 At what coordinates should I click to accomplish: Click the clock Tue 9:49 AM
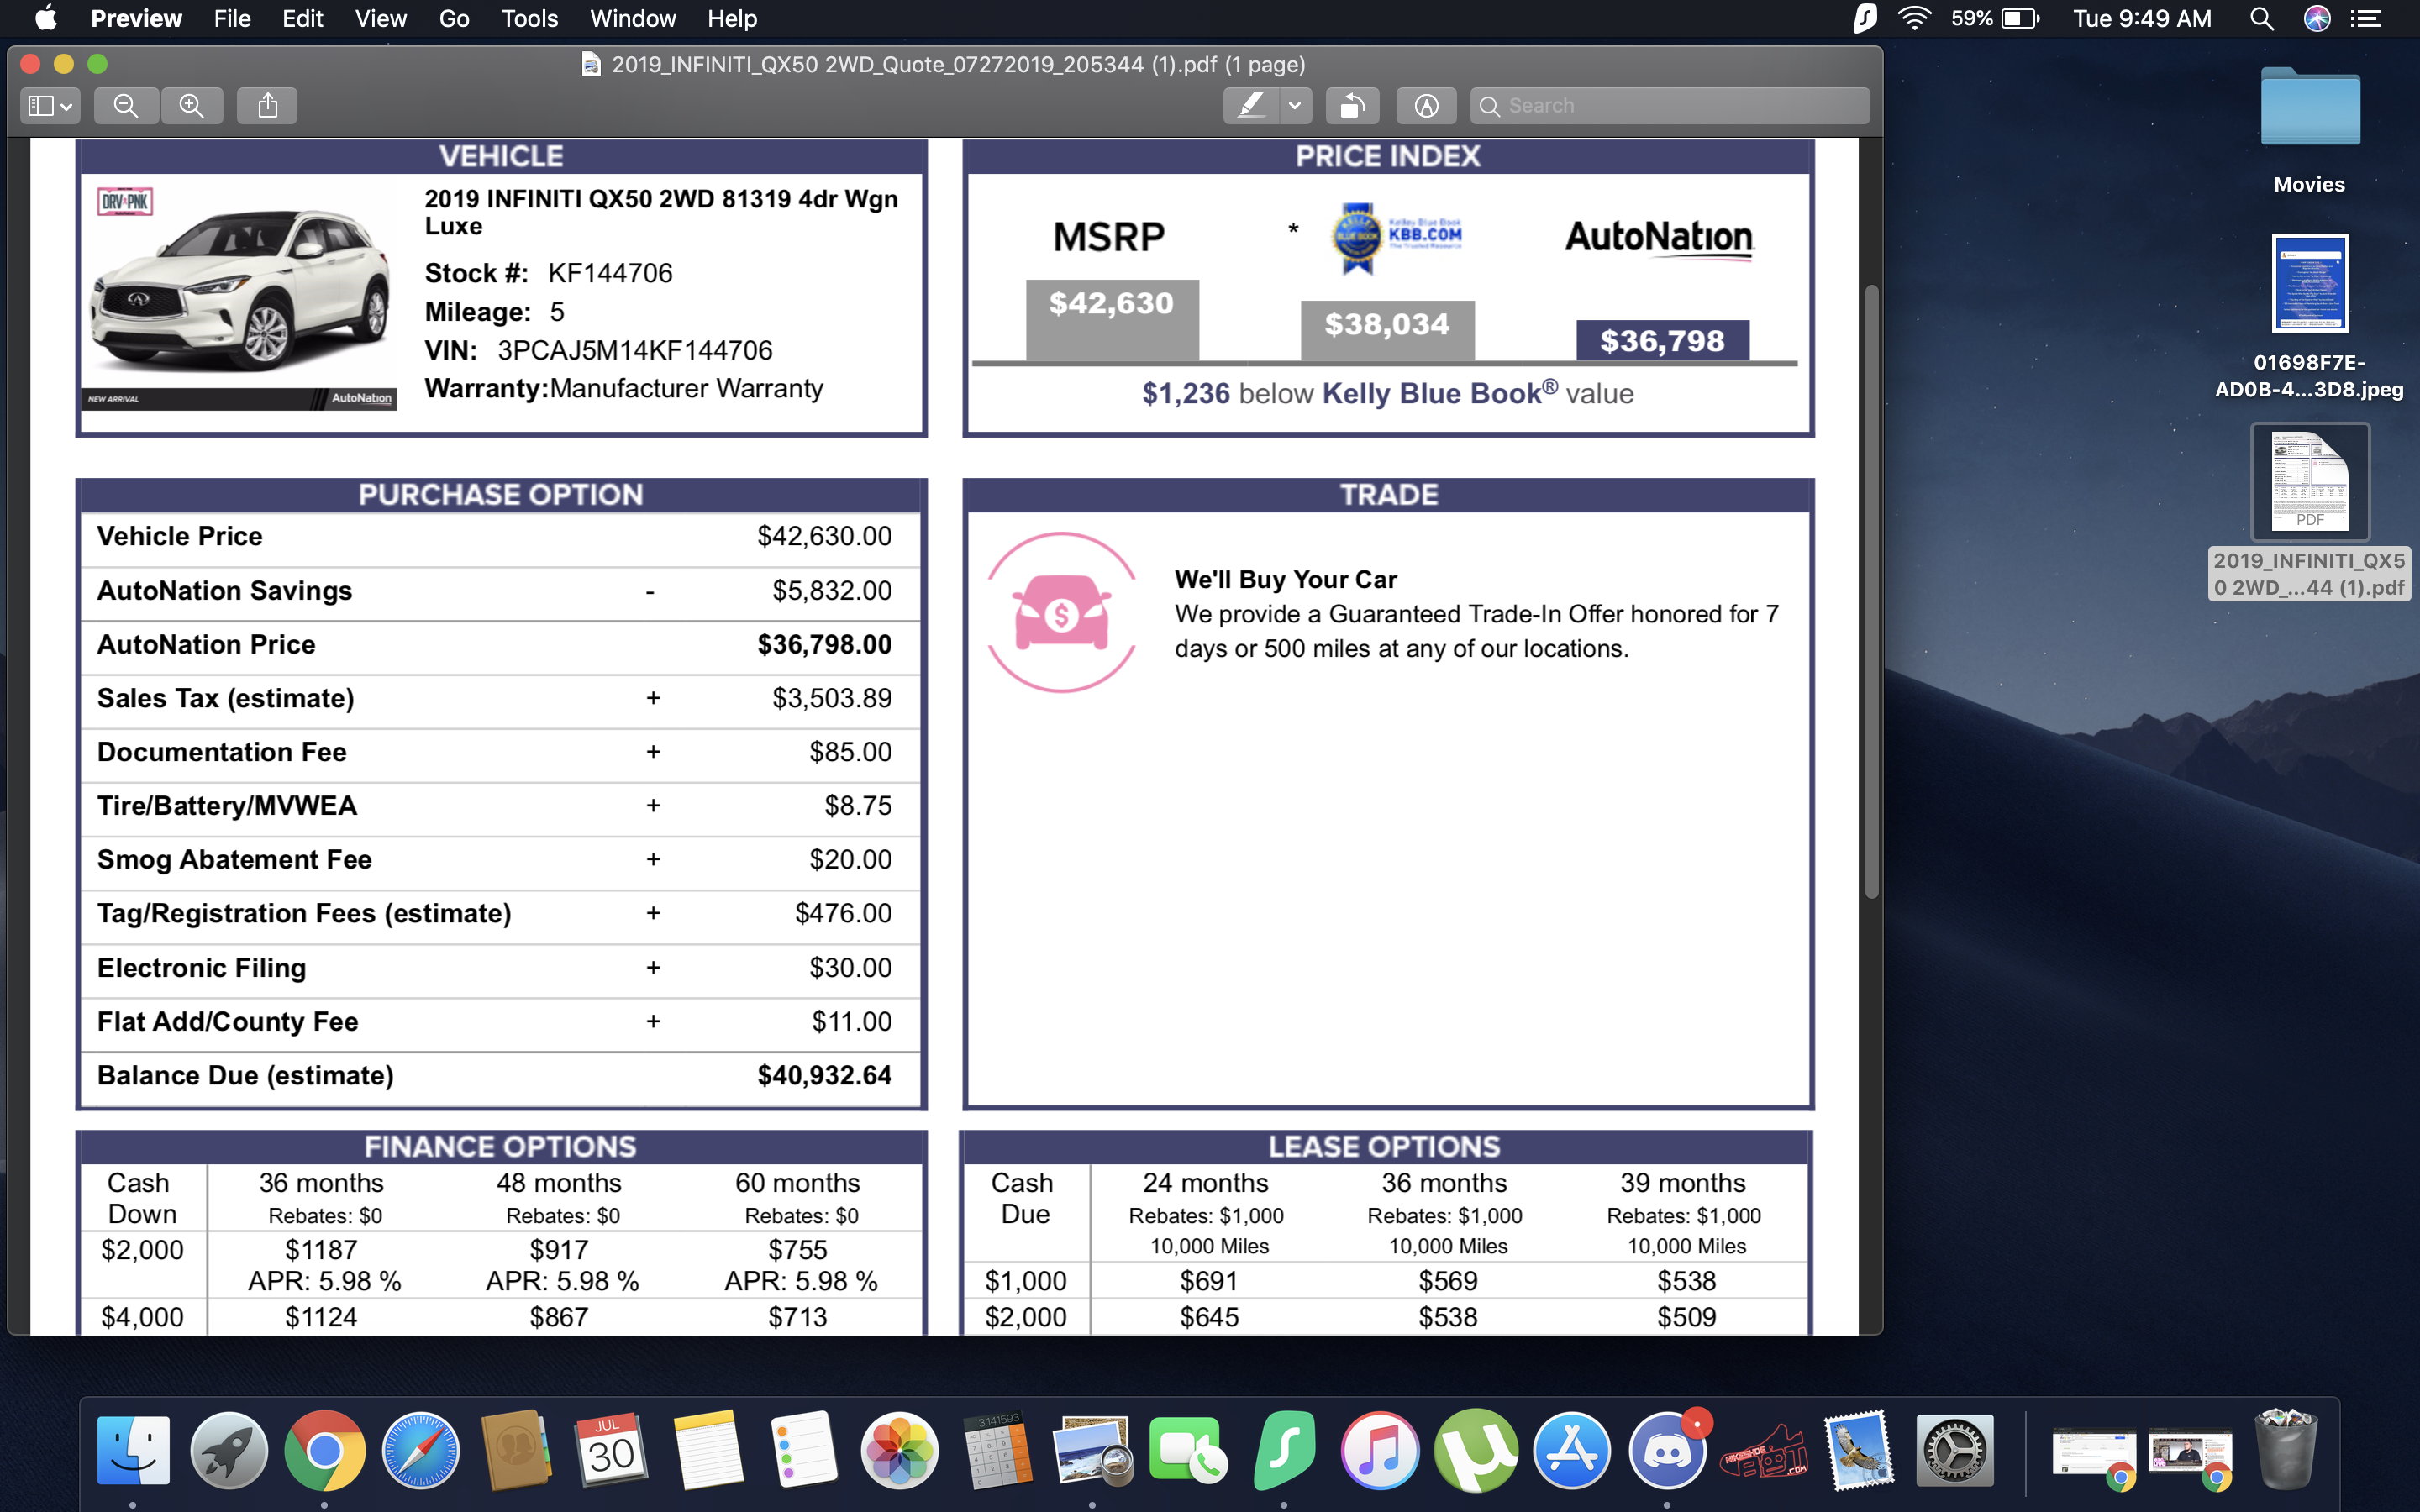2142,18
